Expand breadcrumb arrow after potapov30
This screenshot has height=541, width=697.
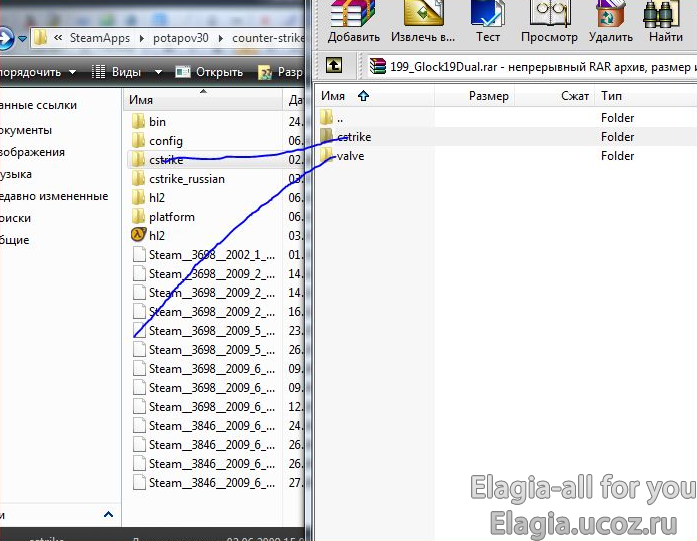(x=221, y=38)
